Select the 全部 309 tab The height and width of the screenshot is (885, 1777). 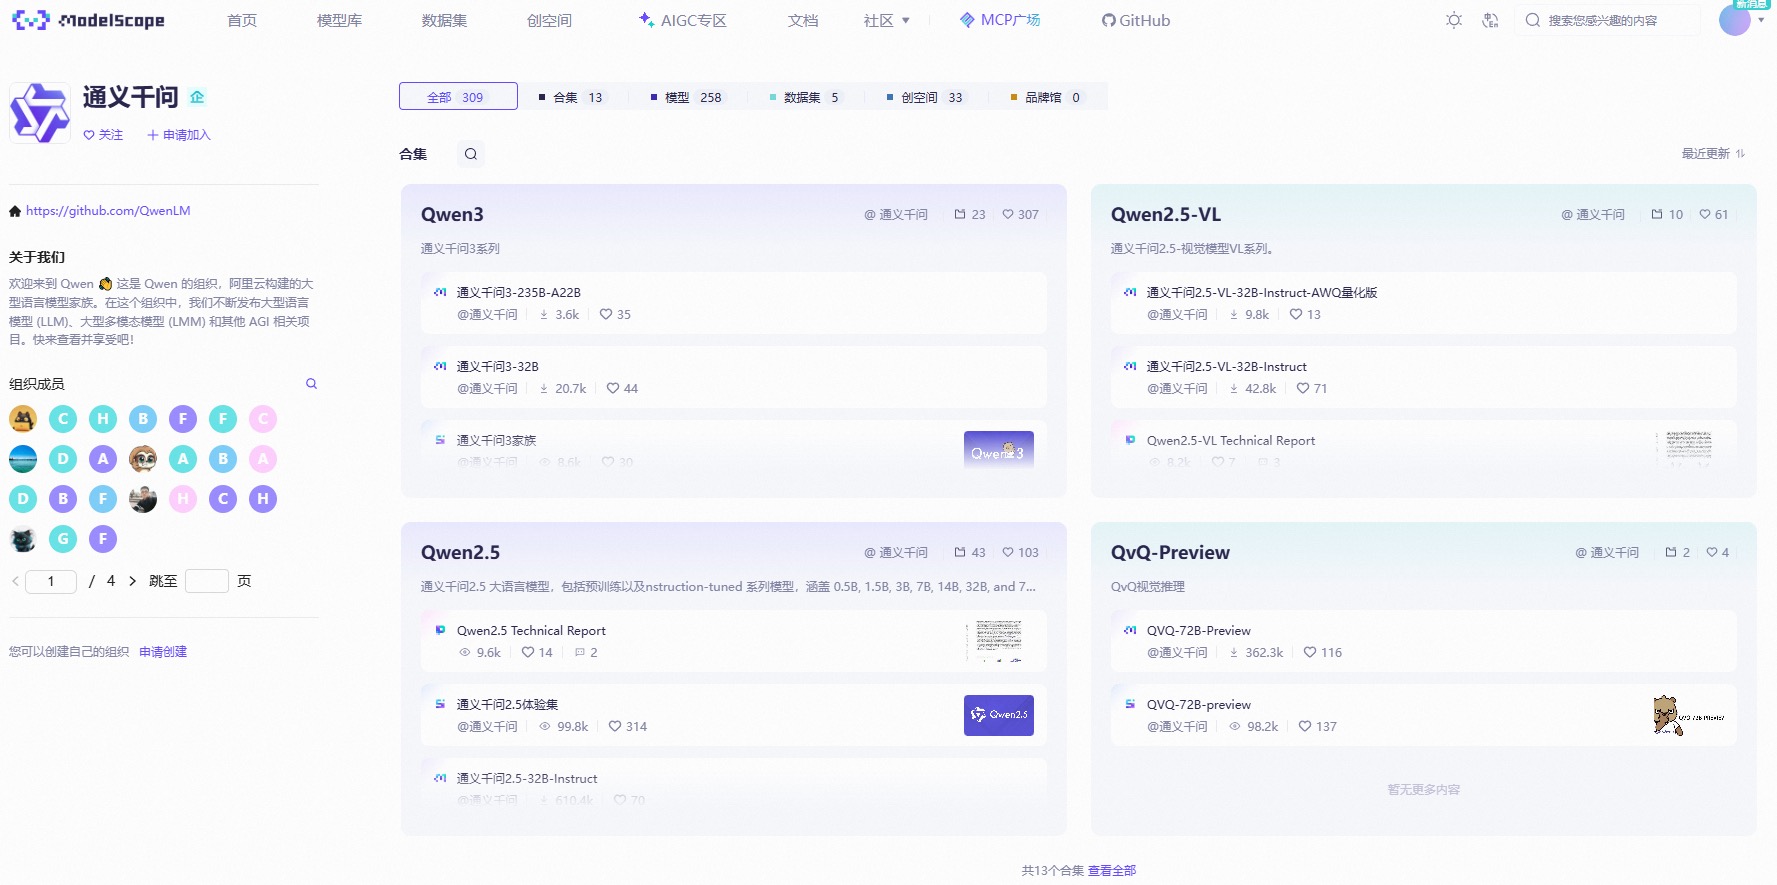[x=458, y=96]
